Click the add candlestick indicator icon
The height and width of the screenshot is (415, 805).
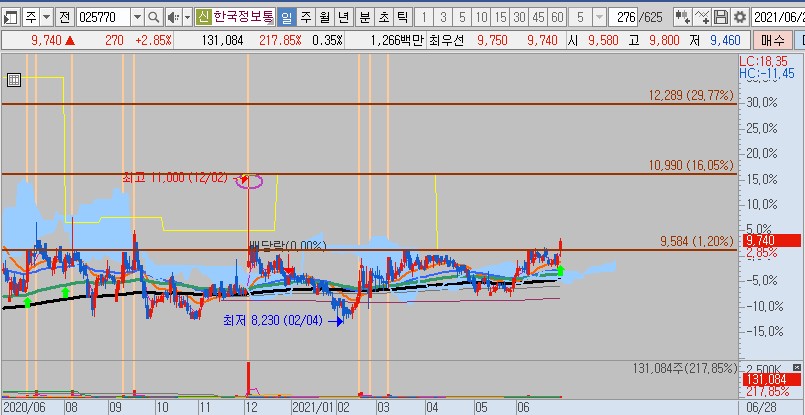682,17
